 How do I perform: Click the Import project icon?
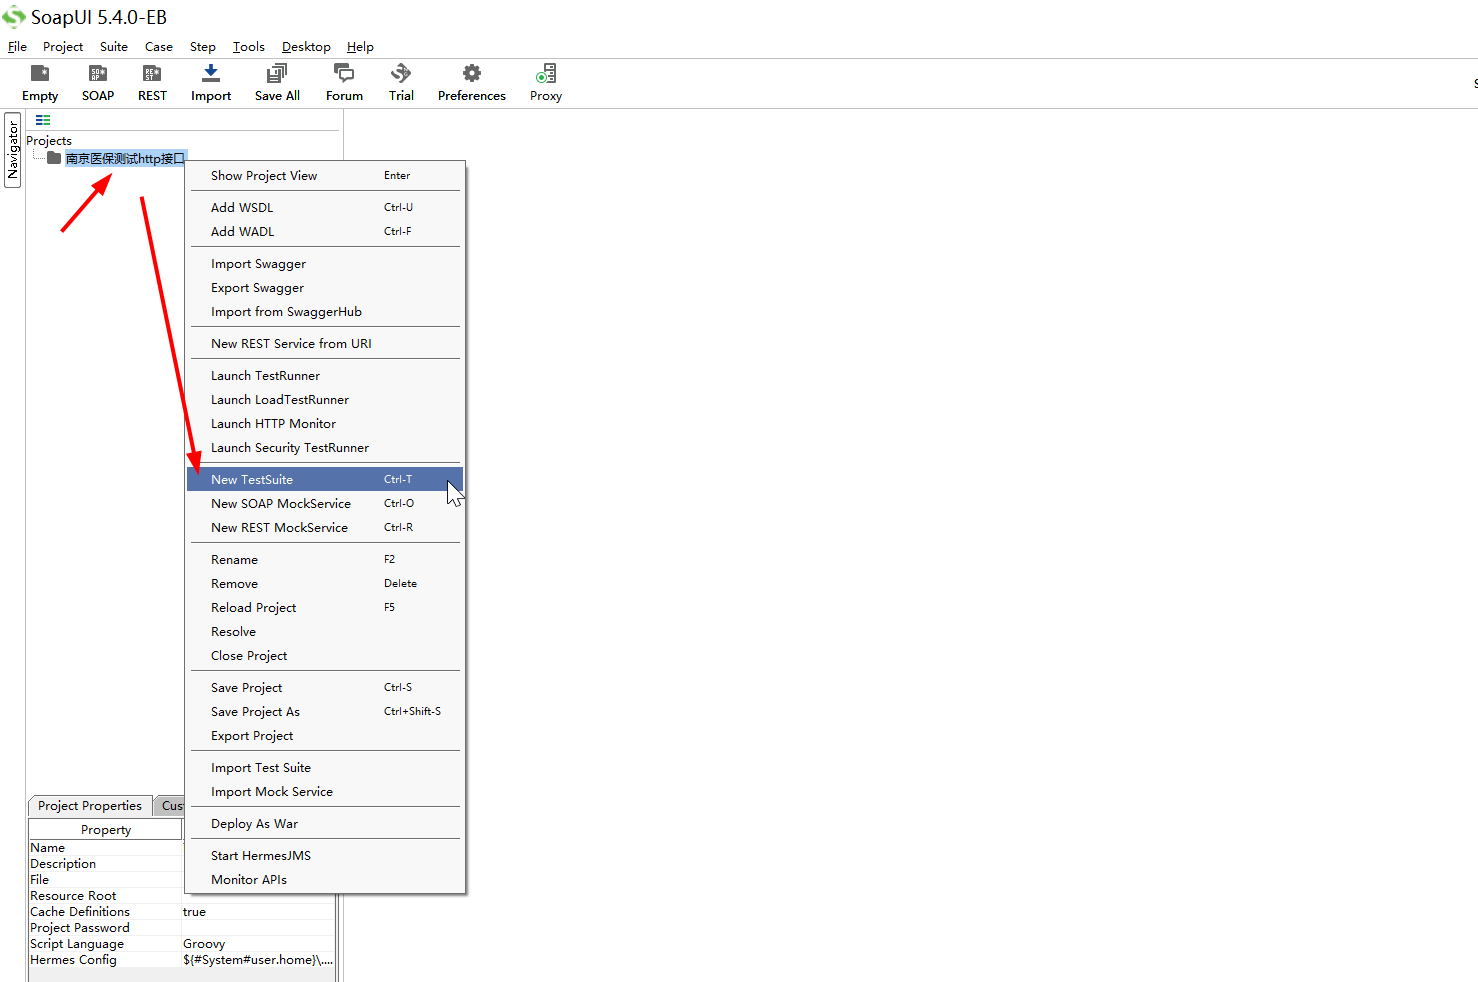(x=211, y=74)
